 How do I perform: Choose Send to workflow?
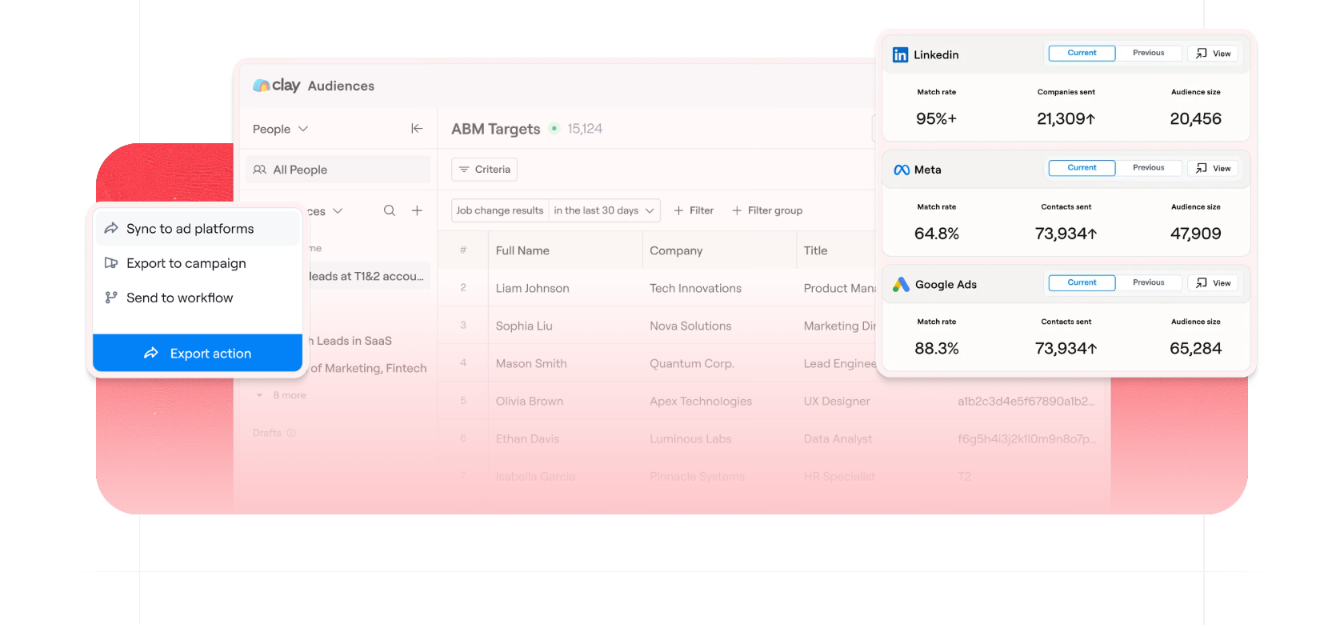point(197,297)
